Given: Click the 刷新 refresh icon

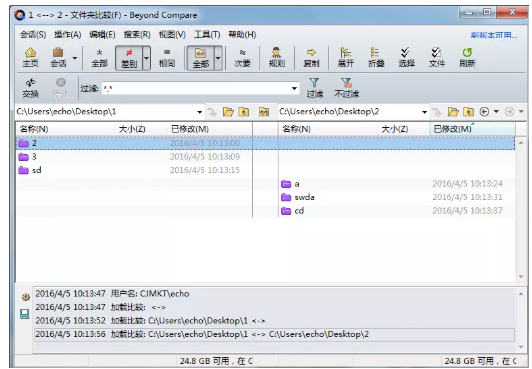Looking at the screenshot, I should [x=467, y=58].
